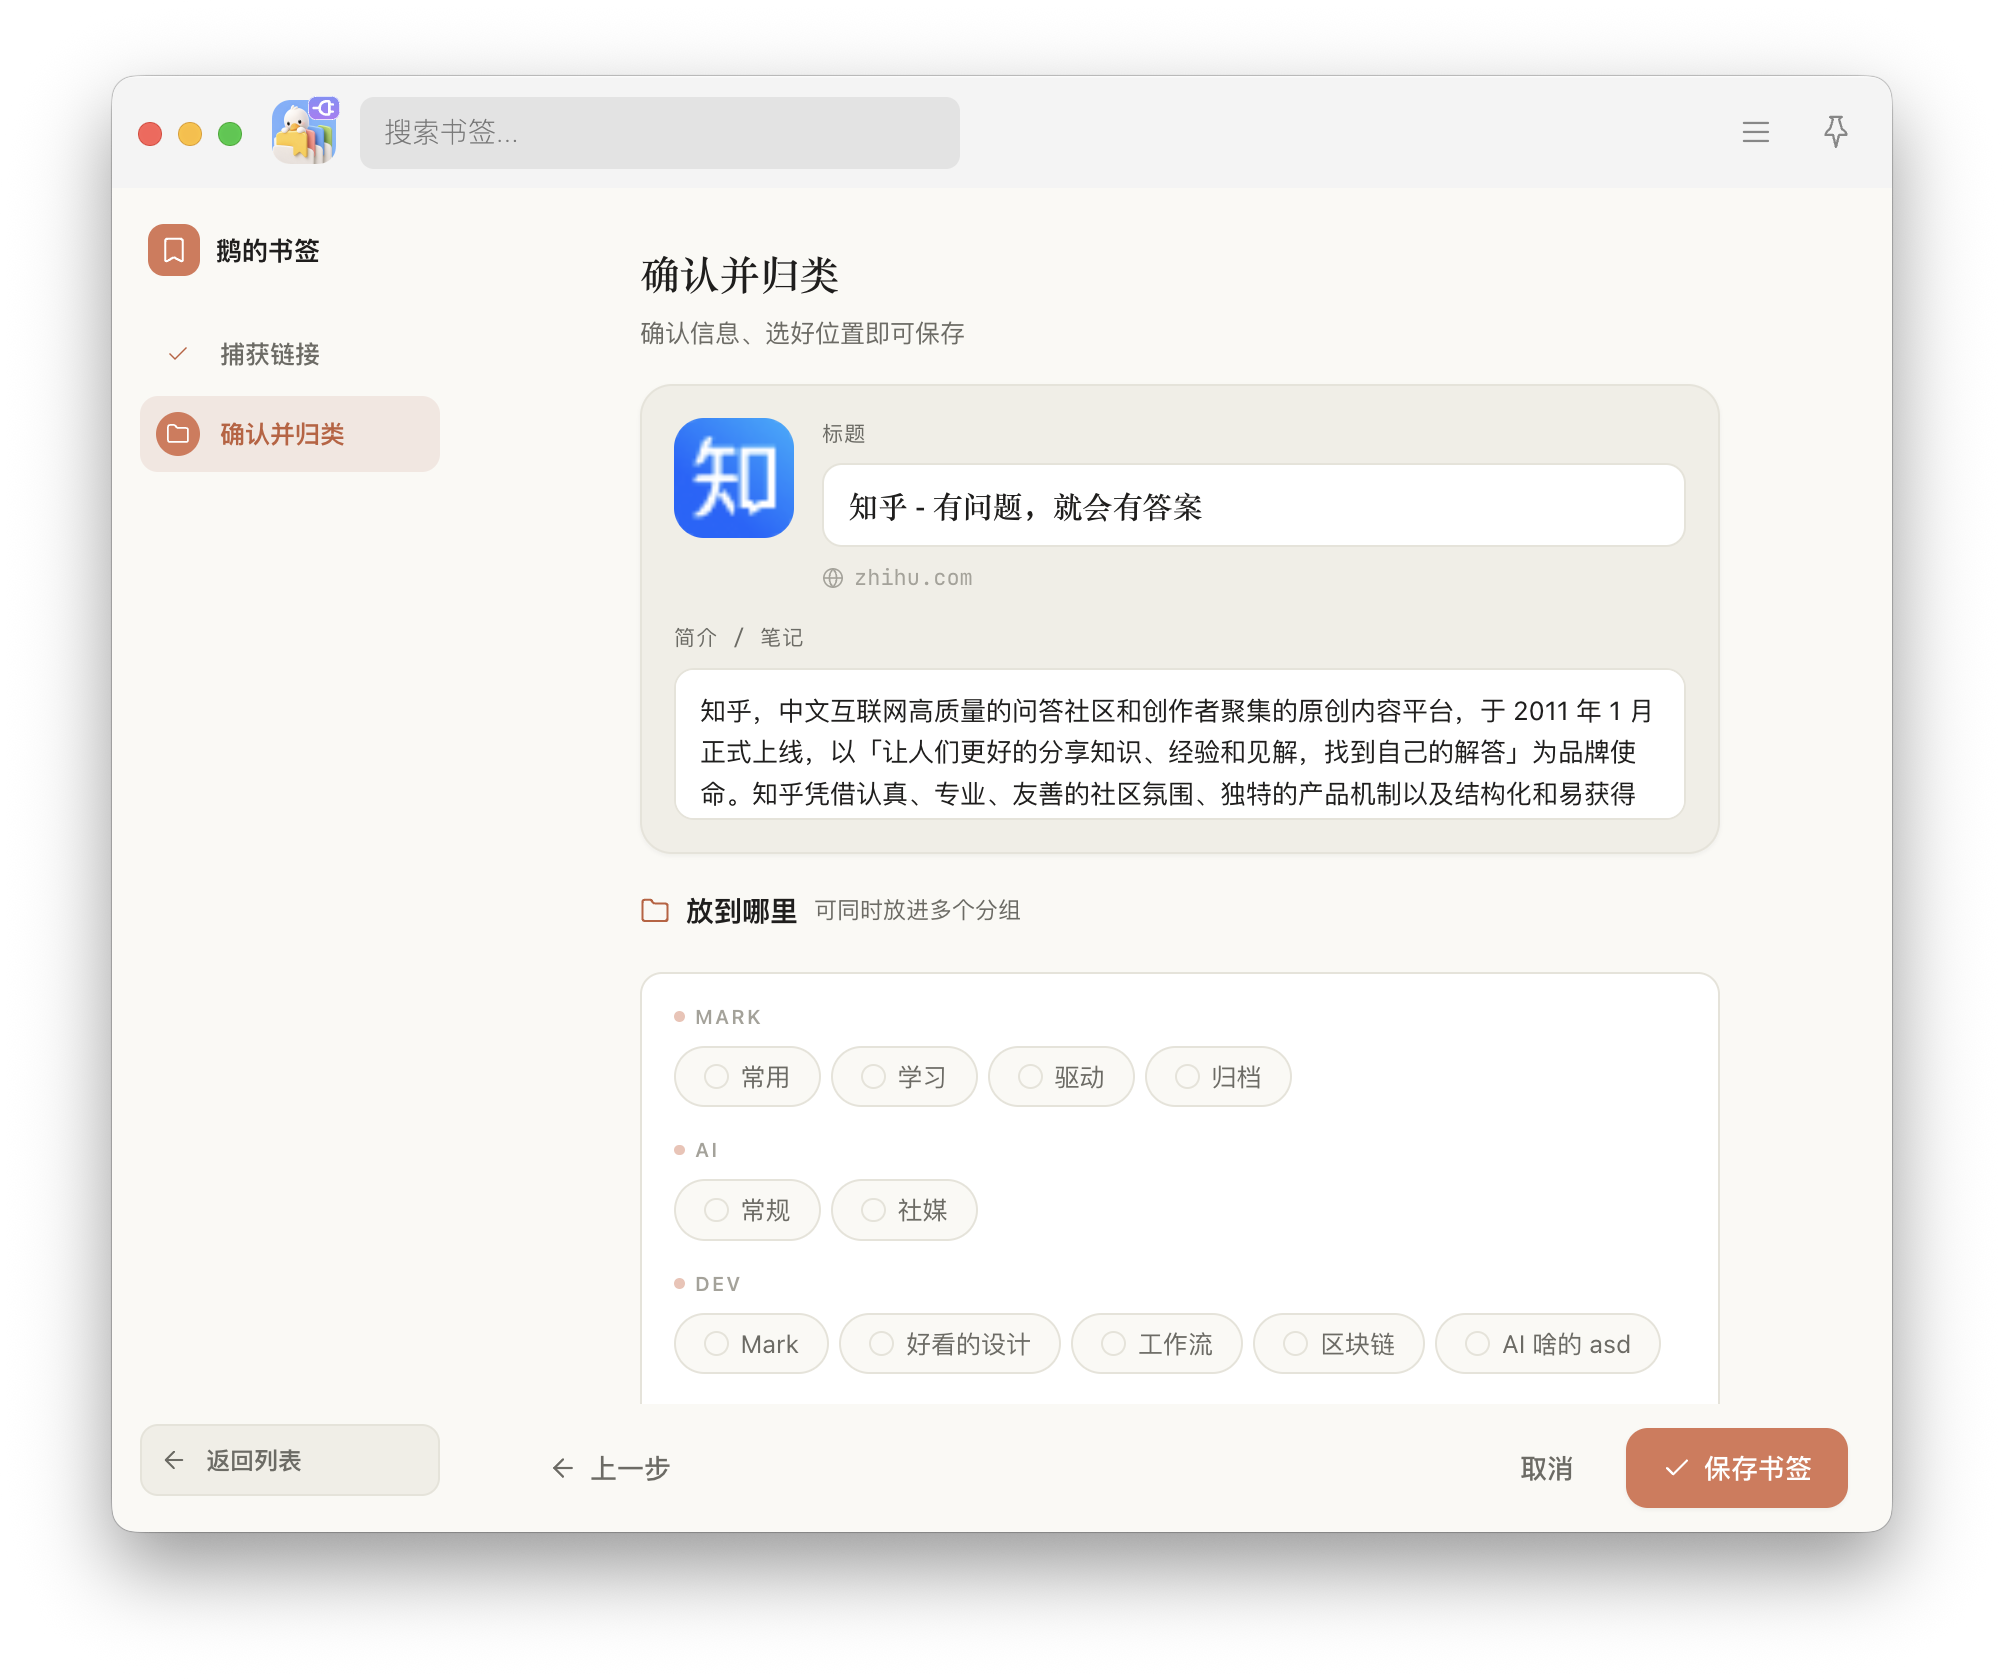2004x1680 pixels.
Task: Select the 社媒 group under AI
Action: click(x=904, y=1210)
